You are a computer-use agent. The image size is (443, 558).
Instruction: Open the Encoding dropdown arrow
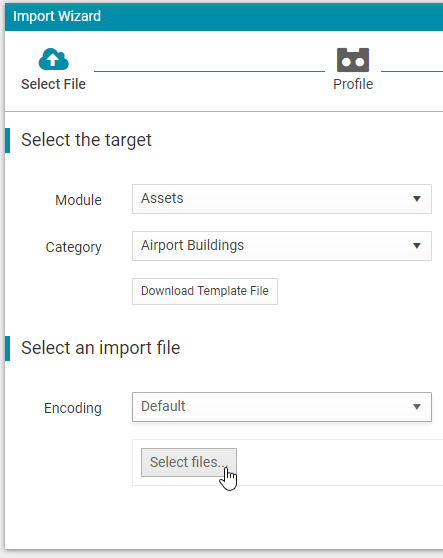417,407
